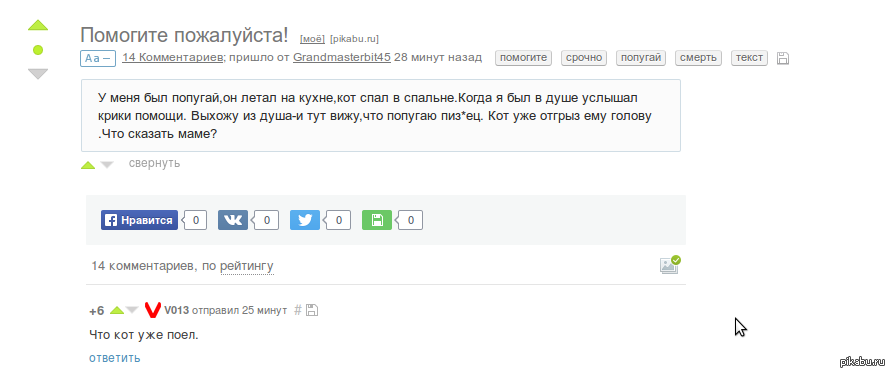
Task: Downvote the post with the large gray arrow
Action: click(x=38, y=74)
